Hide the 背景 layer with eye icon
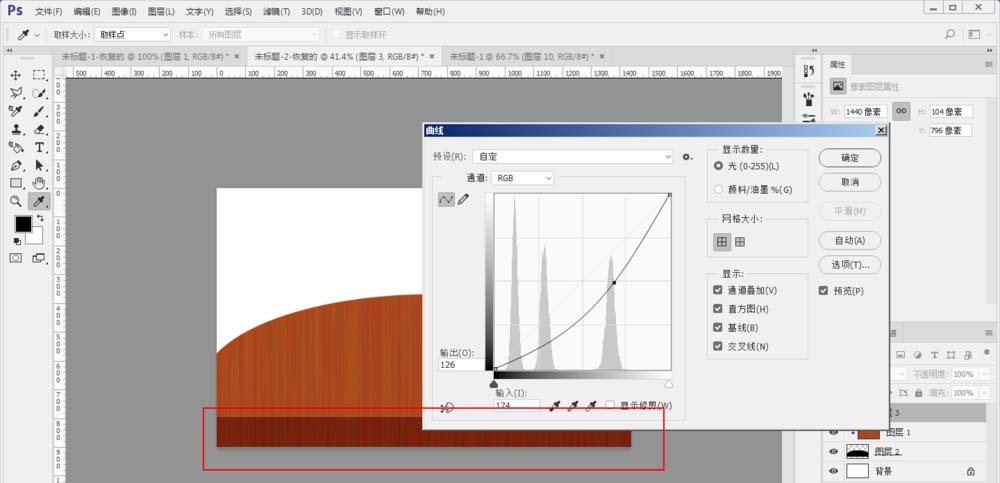This screenshot has width=1000, height=483. 833,470
